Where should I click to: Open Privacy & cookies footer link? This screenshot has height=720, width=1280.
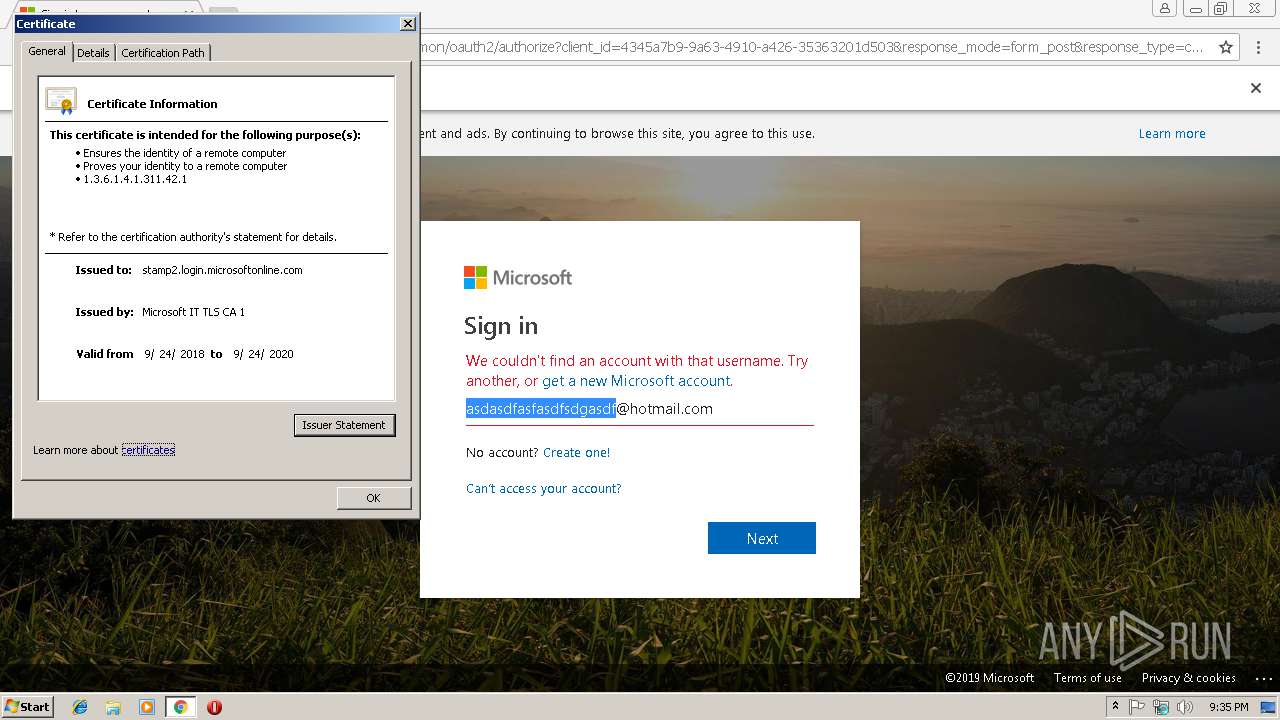[1189, 678]
